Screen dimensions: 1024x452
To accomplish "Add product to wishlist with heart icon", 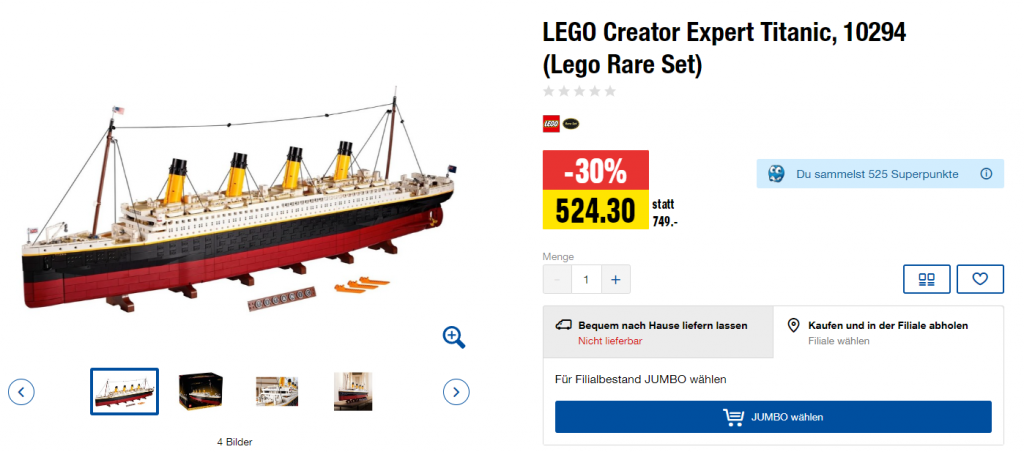I will tap(980, 279).
